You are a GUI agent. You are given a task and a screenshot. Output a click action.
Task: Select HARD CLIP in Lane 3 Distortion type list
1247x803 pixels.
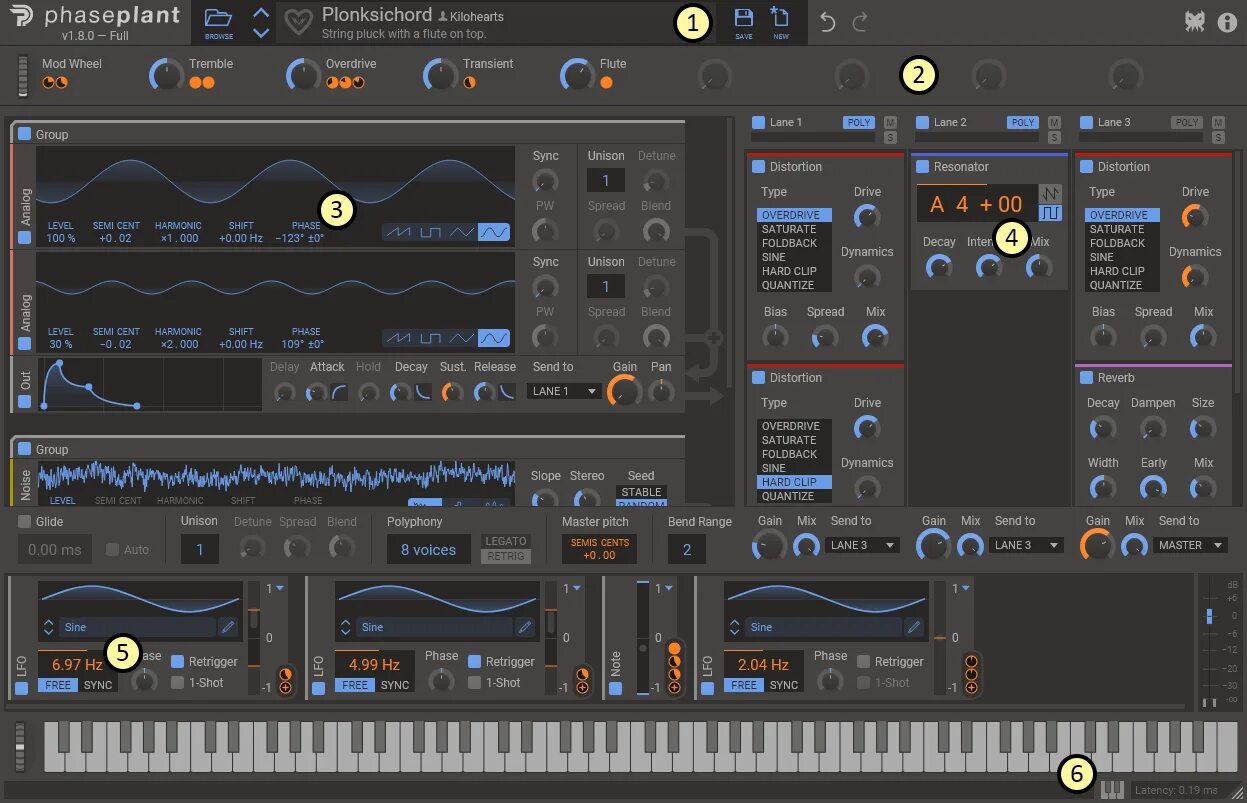[1122, 271]
